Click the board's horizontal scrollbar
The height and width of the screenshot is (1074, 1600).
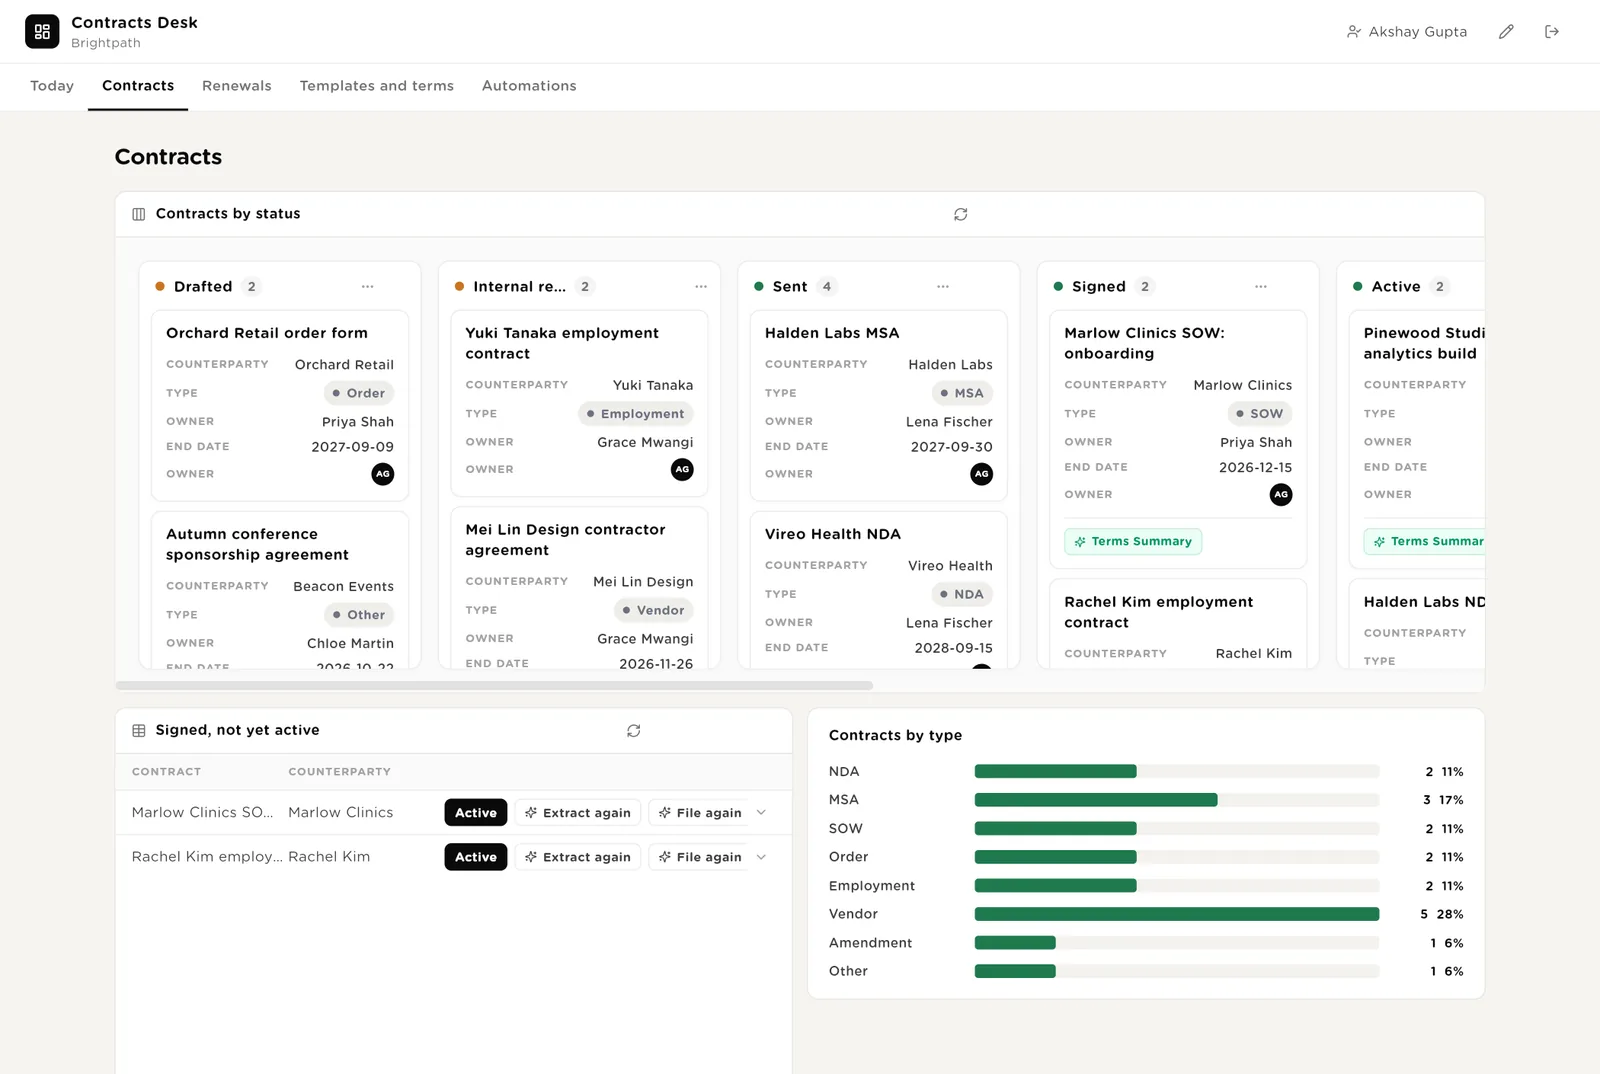[x=494, y=686]
